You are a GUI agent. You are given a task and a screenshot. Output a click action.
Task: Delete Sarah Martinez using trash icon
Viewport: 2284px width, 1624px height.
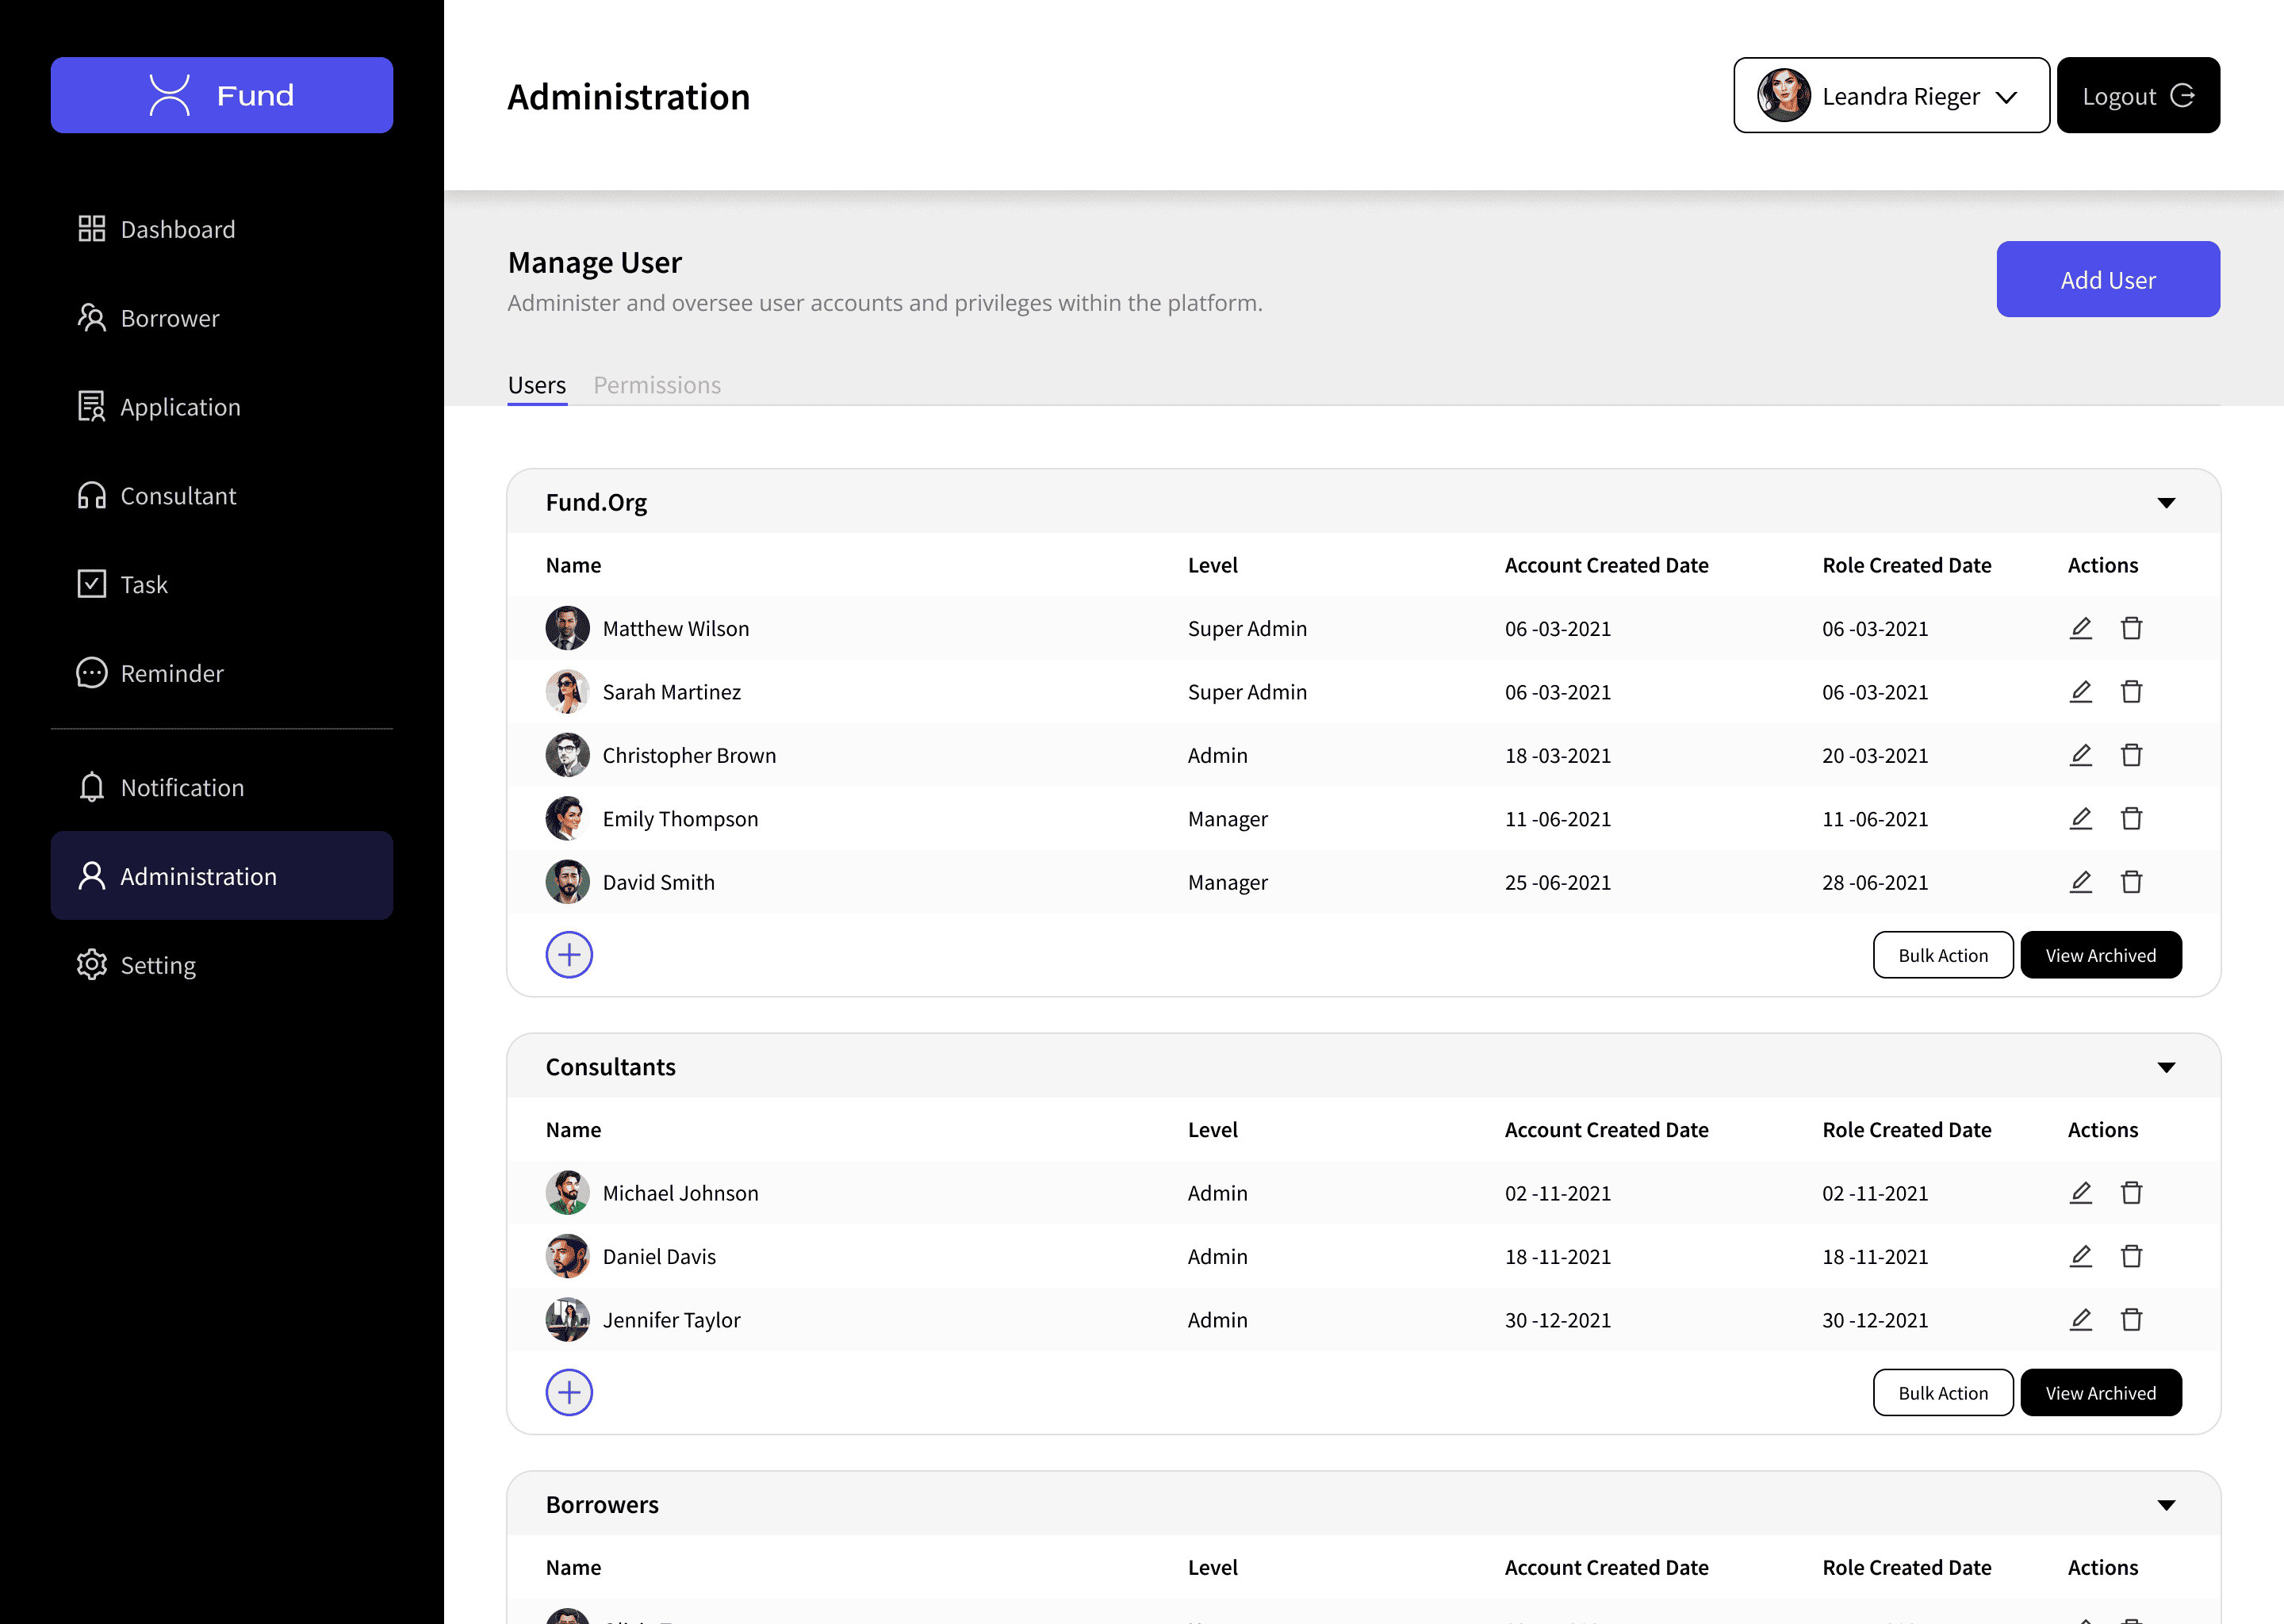[2131, 692]
